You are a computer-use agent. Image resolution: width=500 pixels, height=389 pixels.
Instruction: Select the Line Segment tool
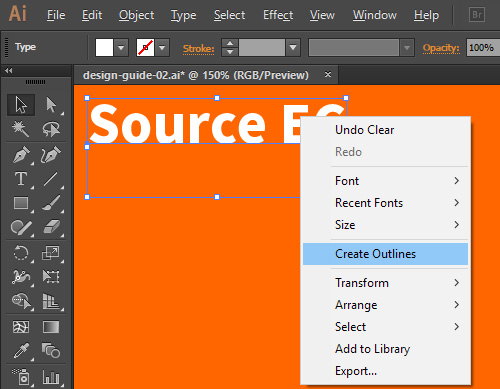tap(51, 179)
